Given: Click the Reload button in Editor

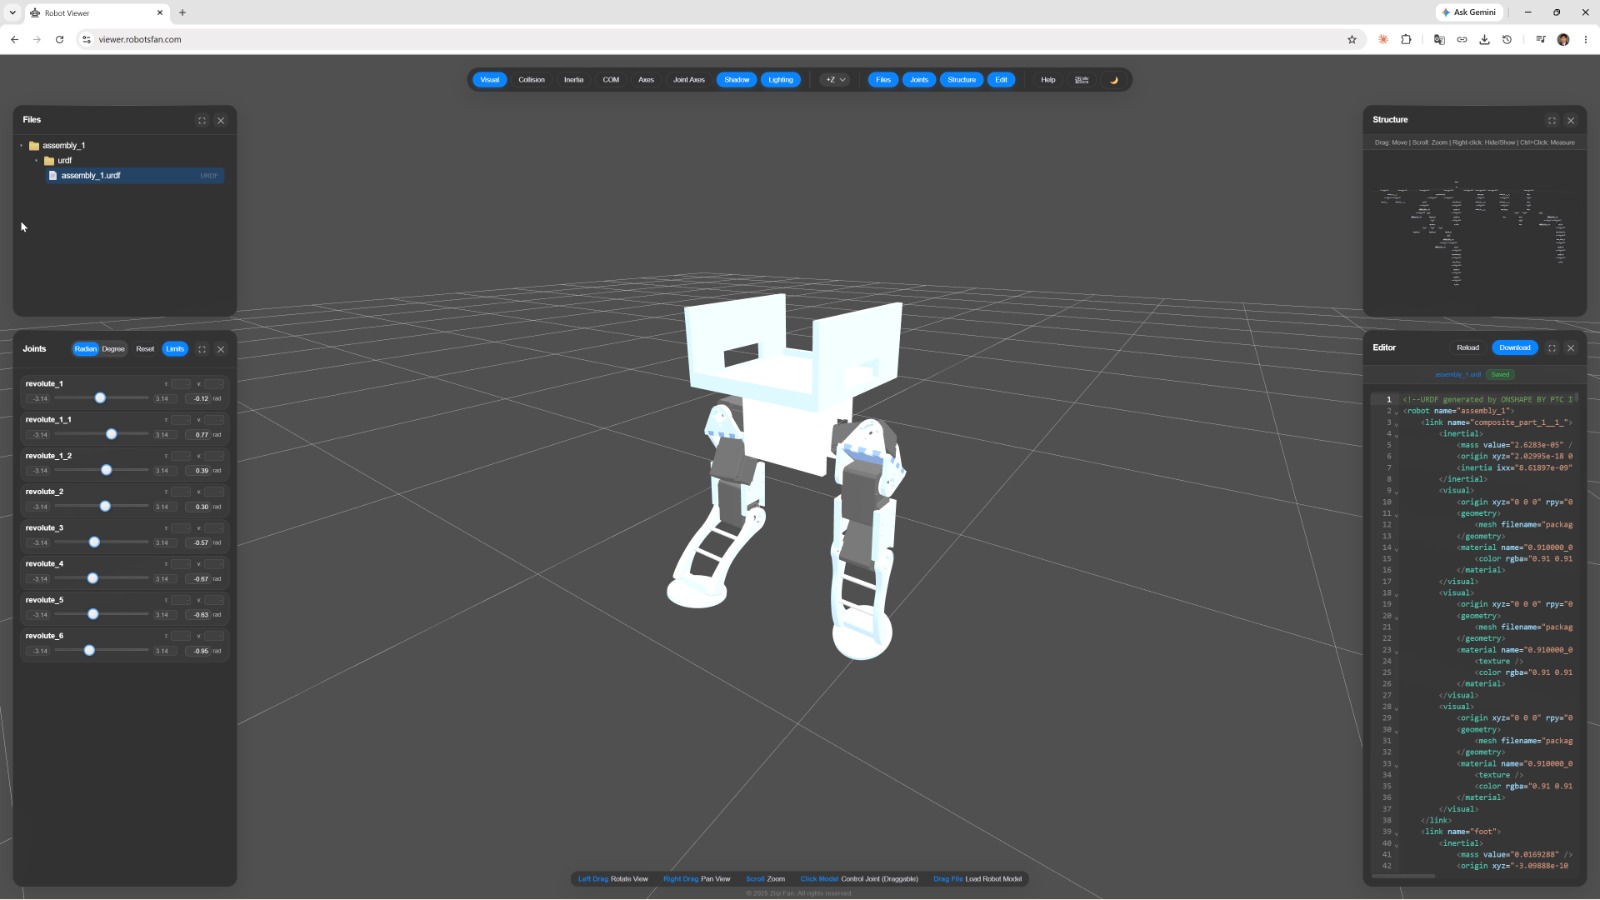Looking at the screenshot, I should [1468, 348].
